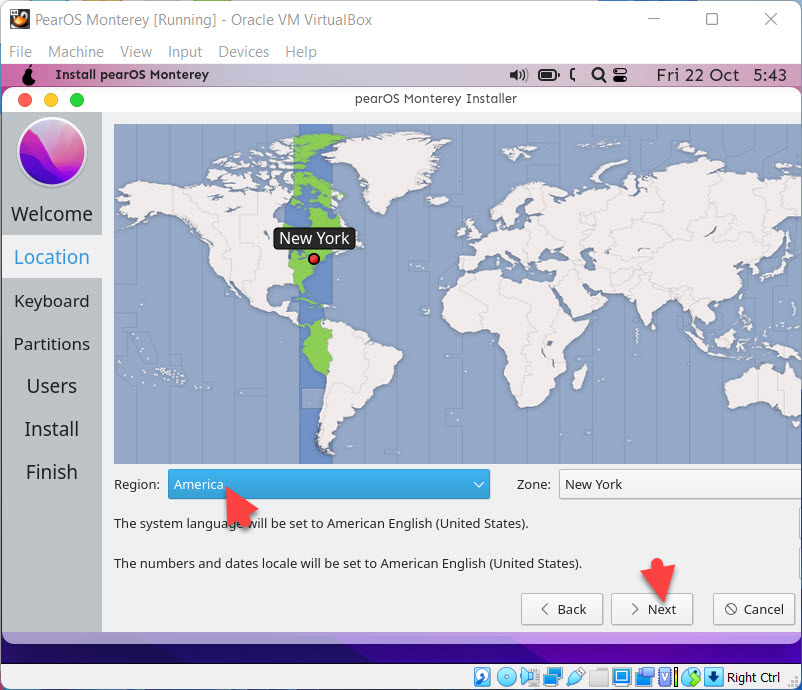Click the mouse integration icon in status bar
Image resolution: width=802 pixels, height=690 pixels.
point(691,677)
